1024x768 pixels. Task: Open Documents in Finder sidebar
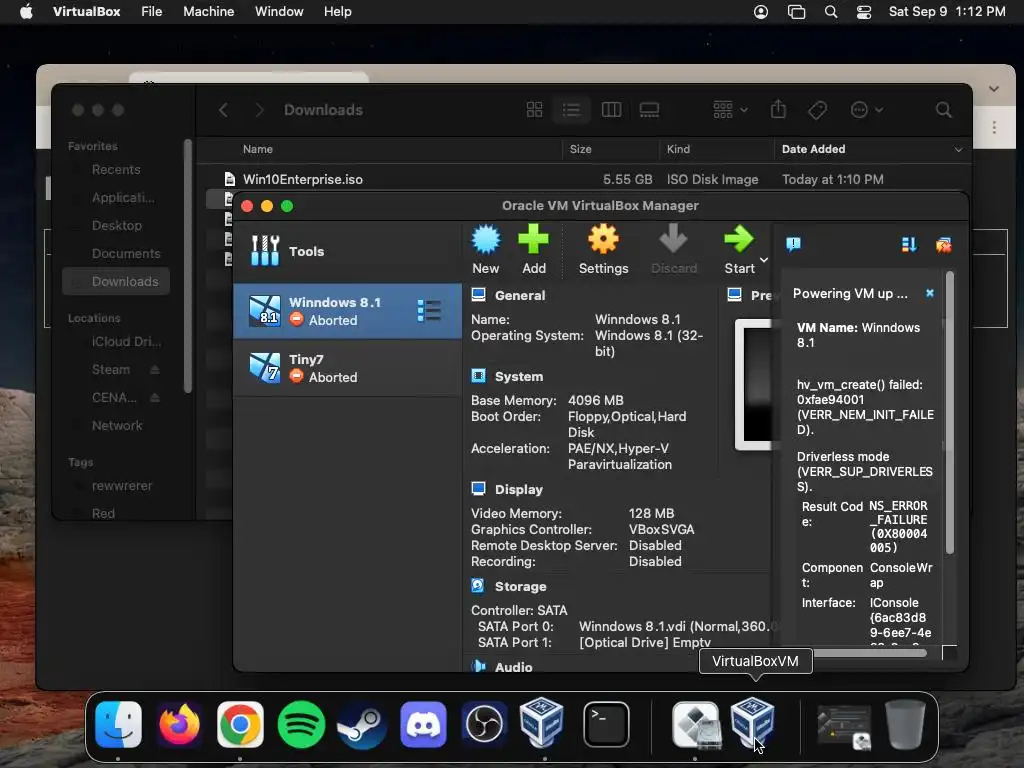tap(125, 253)
